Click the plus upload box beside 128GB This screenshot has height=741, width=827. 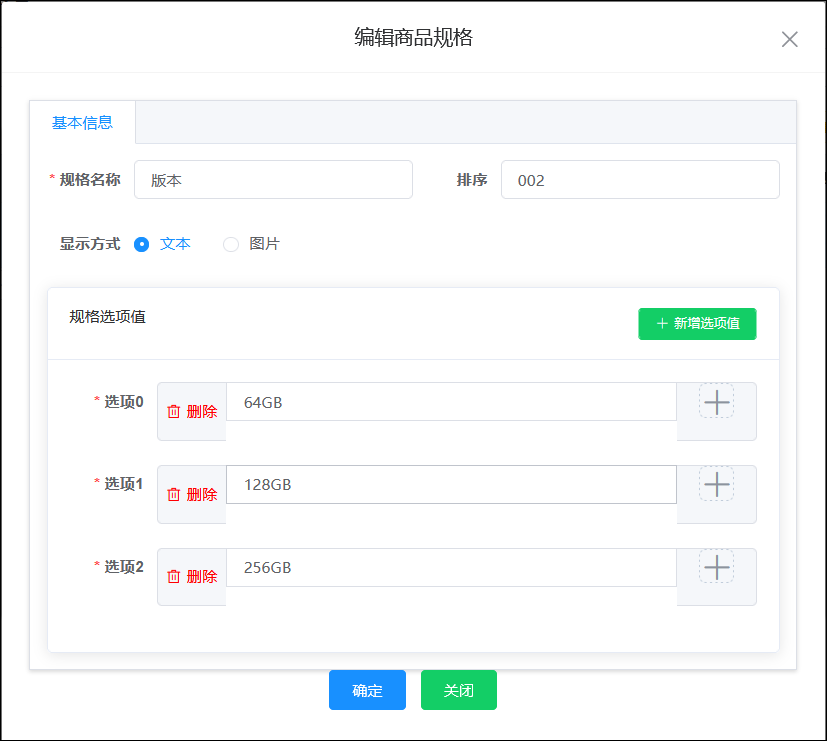click(x=716, y=484)
